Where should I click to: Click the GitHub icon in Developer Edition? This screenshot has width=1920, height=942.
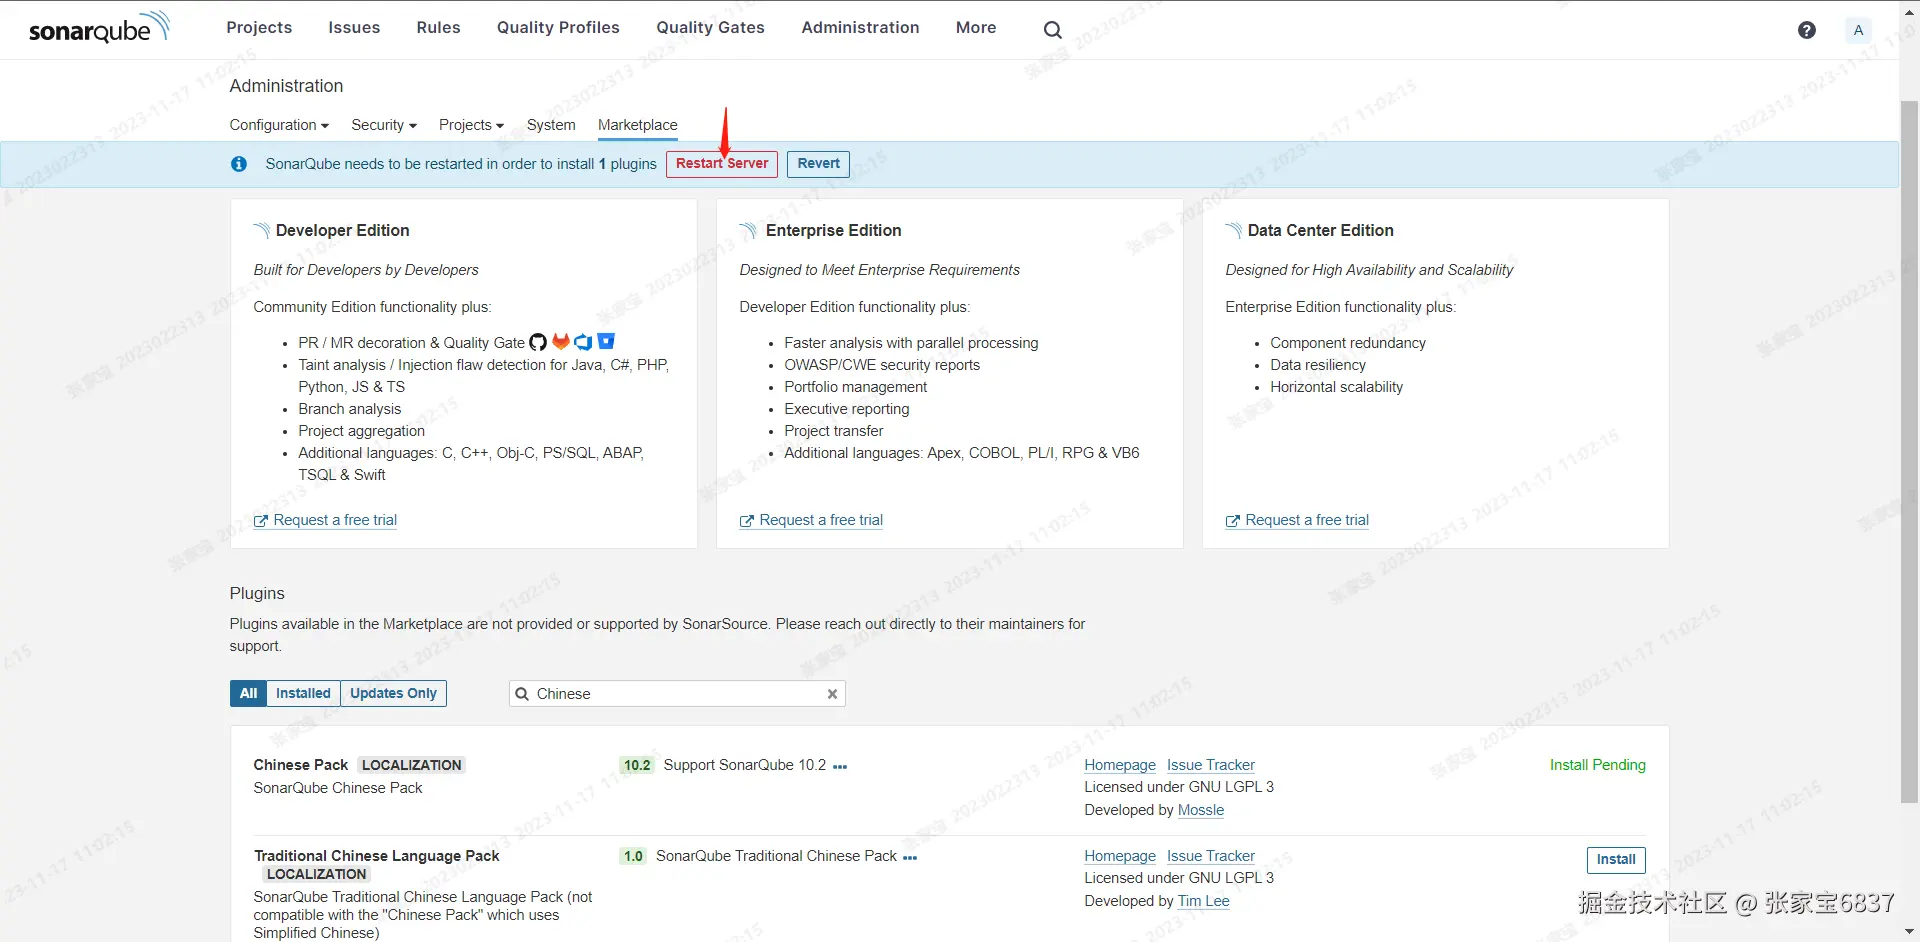pyautogui.click(x=538, y=342)
